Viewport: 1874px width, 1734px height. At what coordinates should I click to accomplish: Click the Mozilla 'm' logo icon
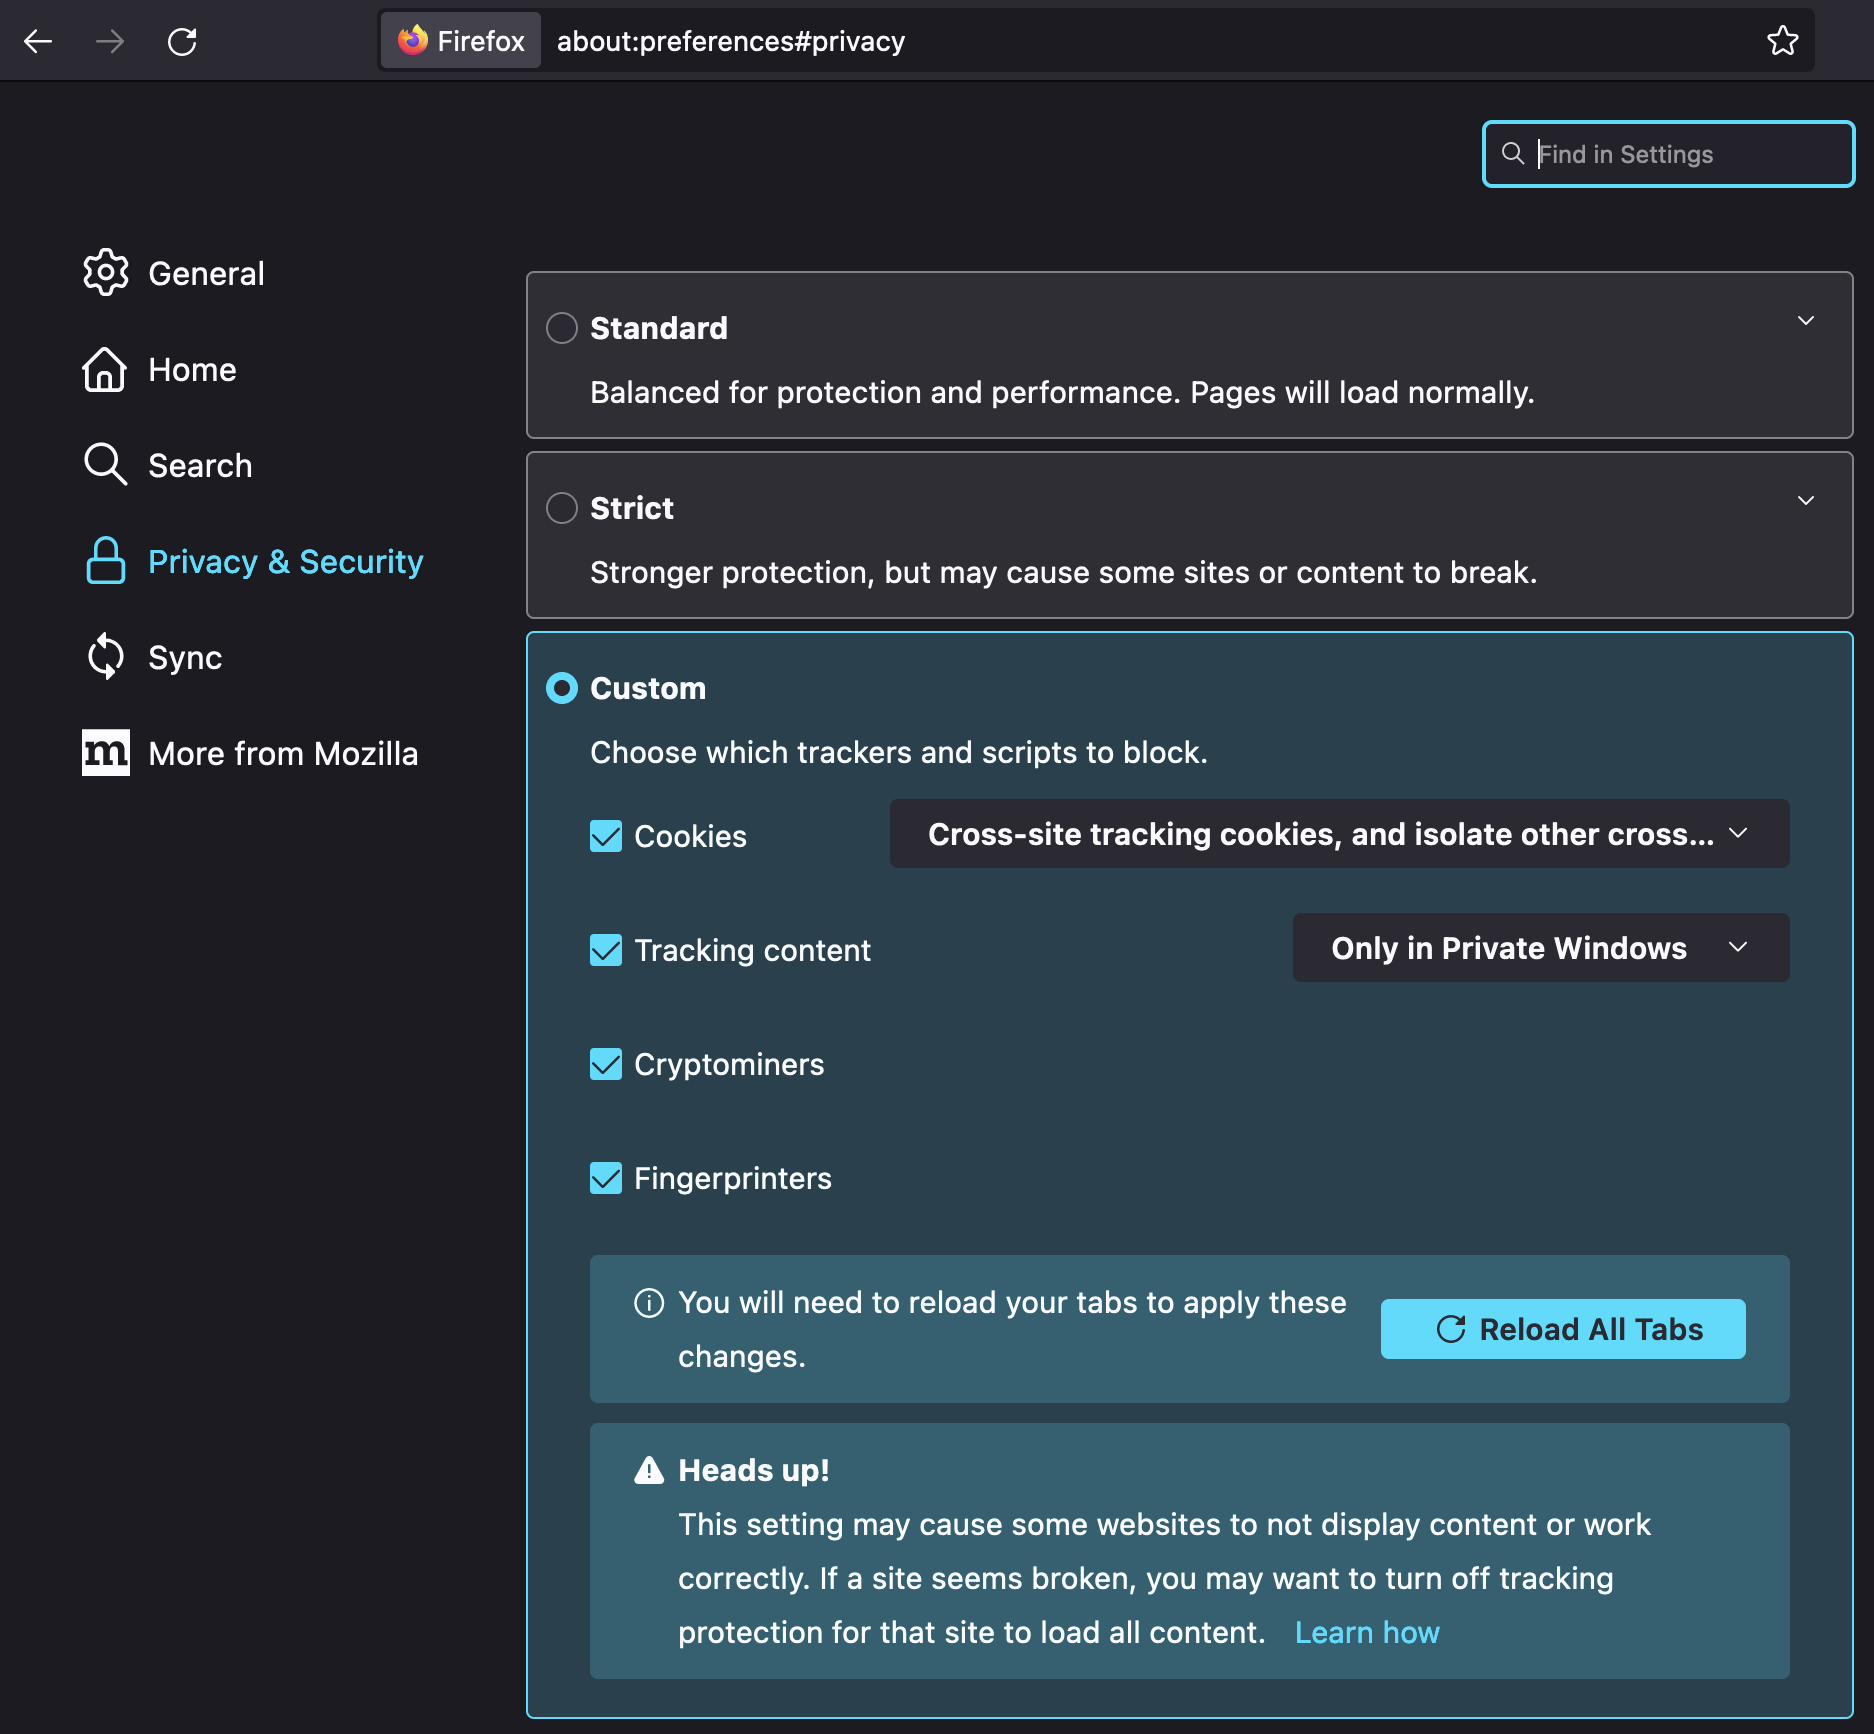point(105,752)
